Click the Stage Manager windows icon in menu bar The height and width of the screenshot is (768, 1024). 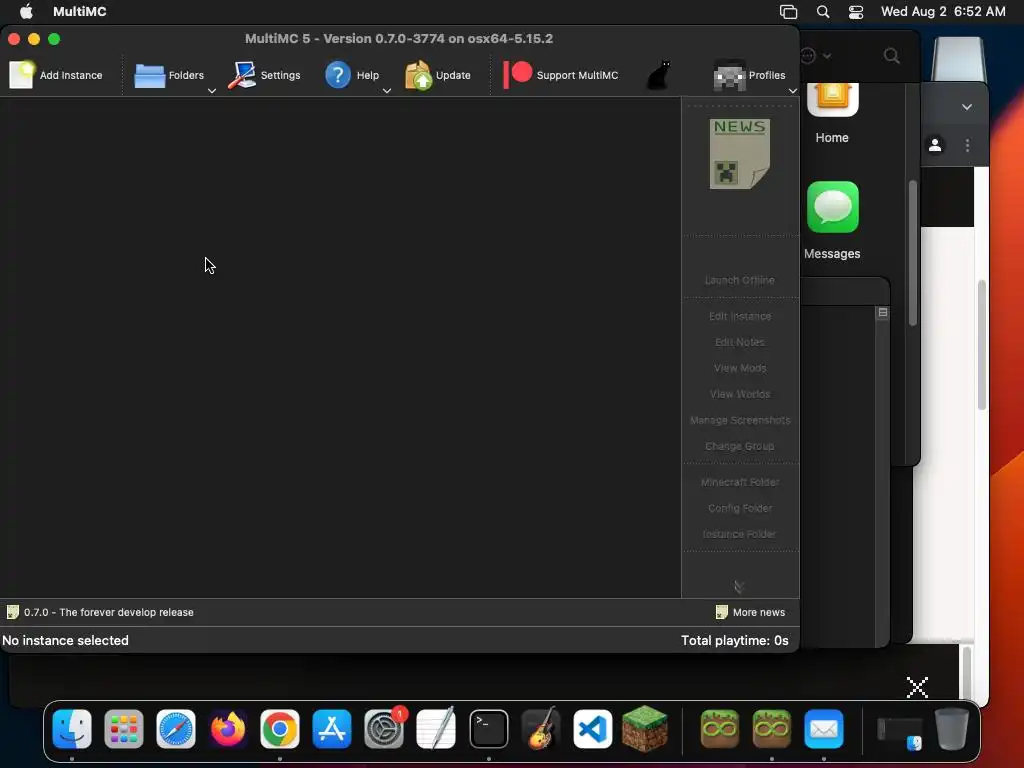click(x=788, y=12)
